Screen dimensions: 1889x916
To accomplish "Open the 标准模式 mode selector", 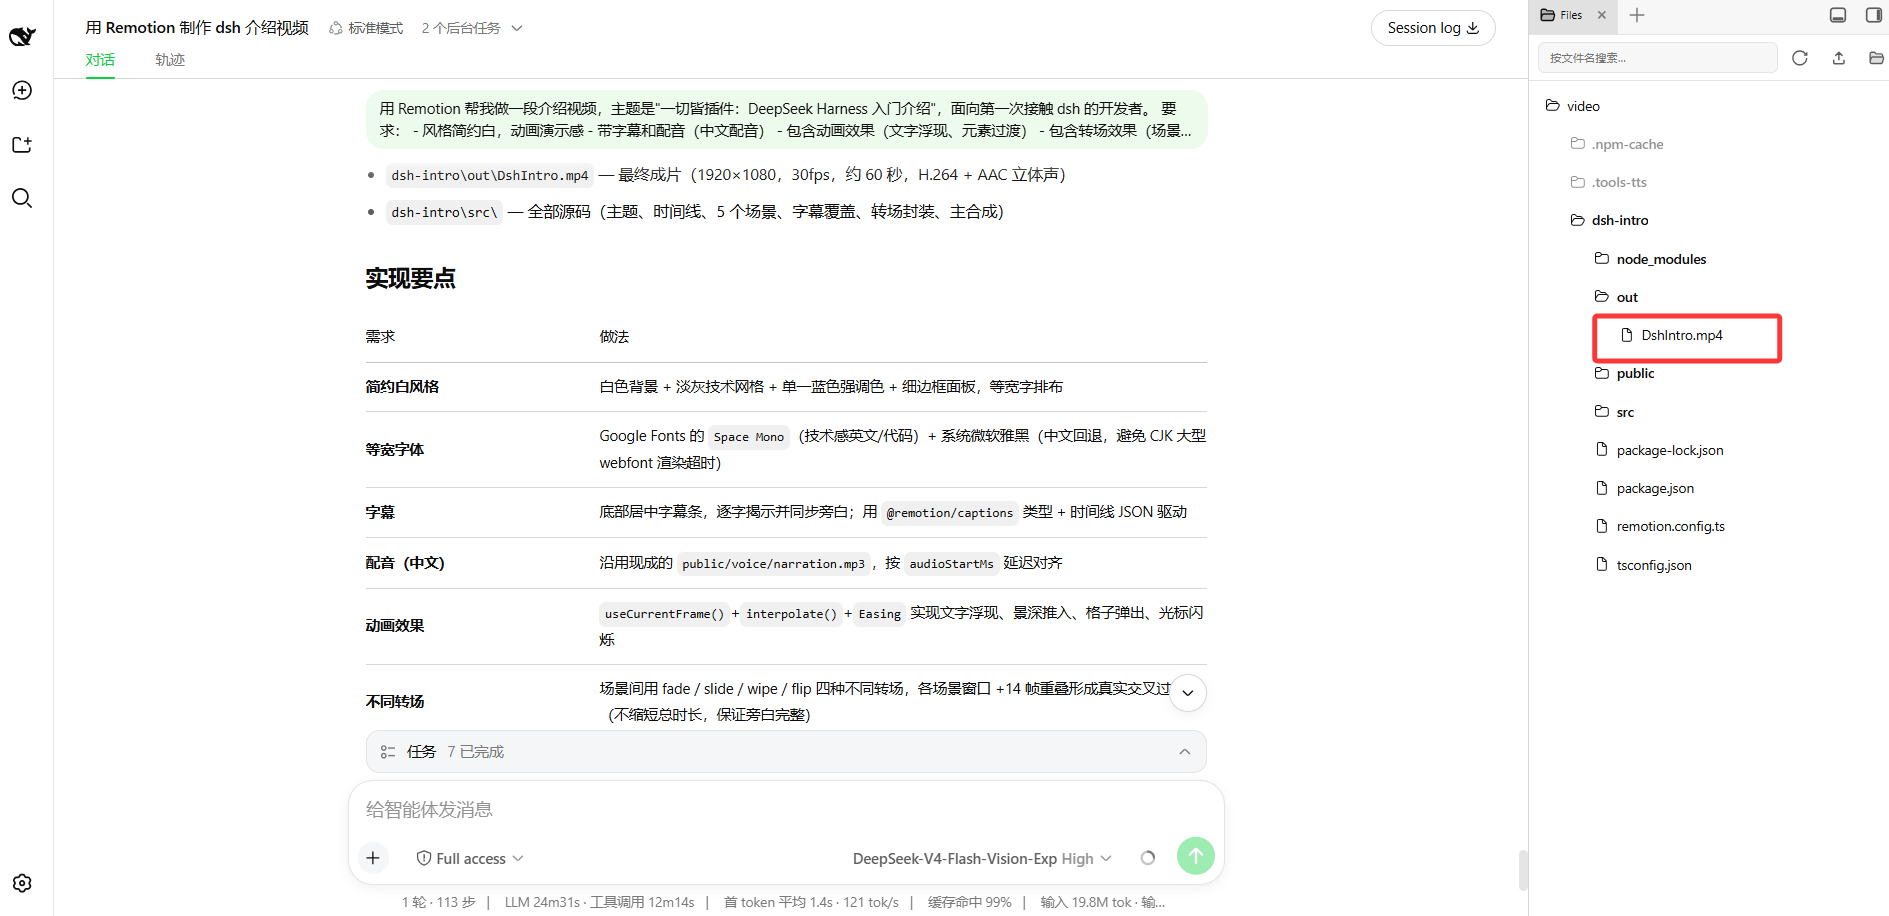I will click(366, 28).
